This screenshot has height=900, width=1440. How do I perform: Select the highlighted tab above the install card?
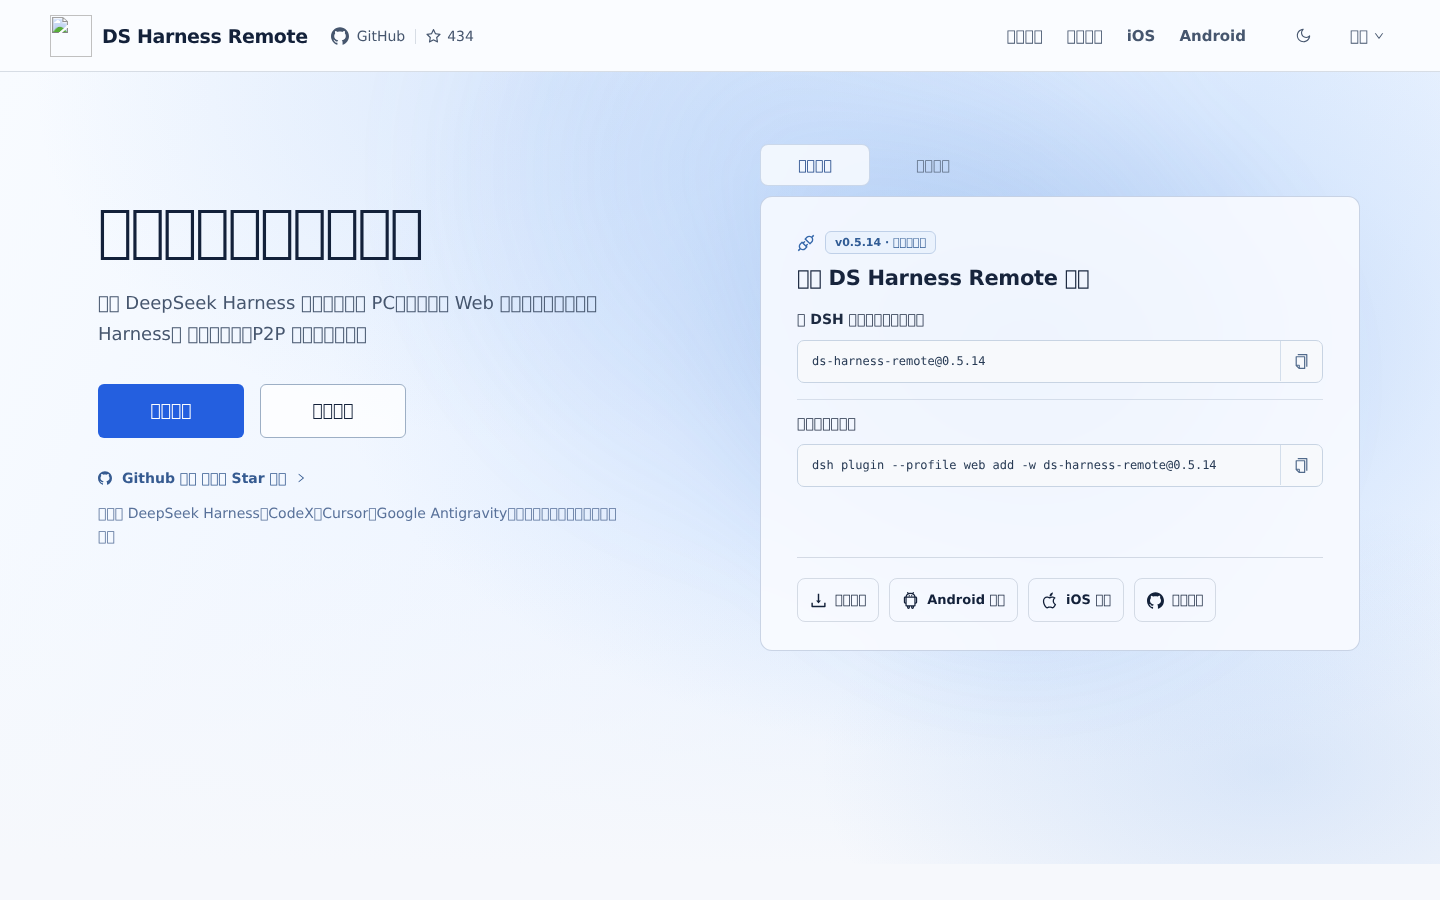point(815,165)
